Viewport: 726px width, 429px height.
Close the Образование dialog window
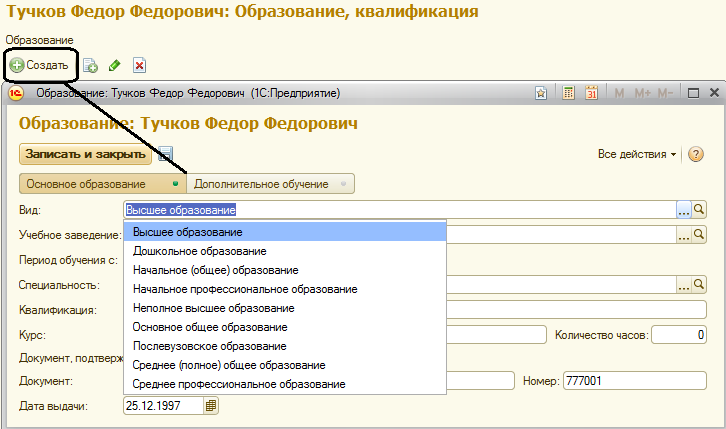point(714,93)
